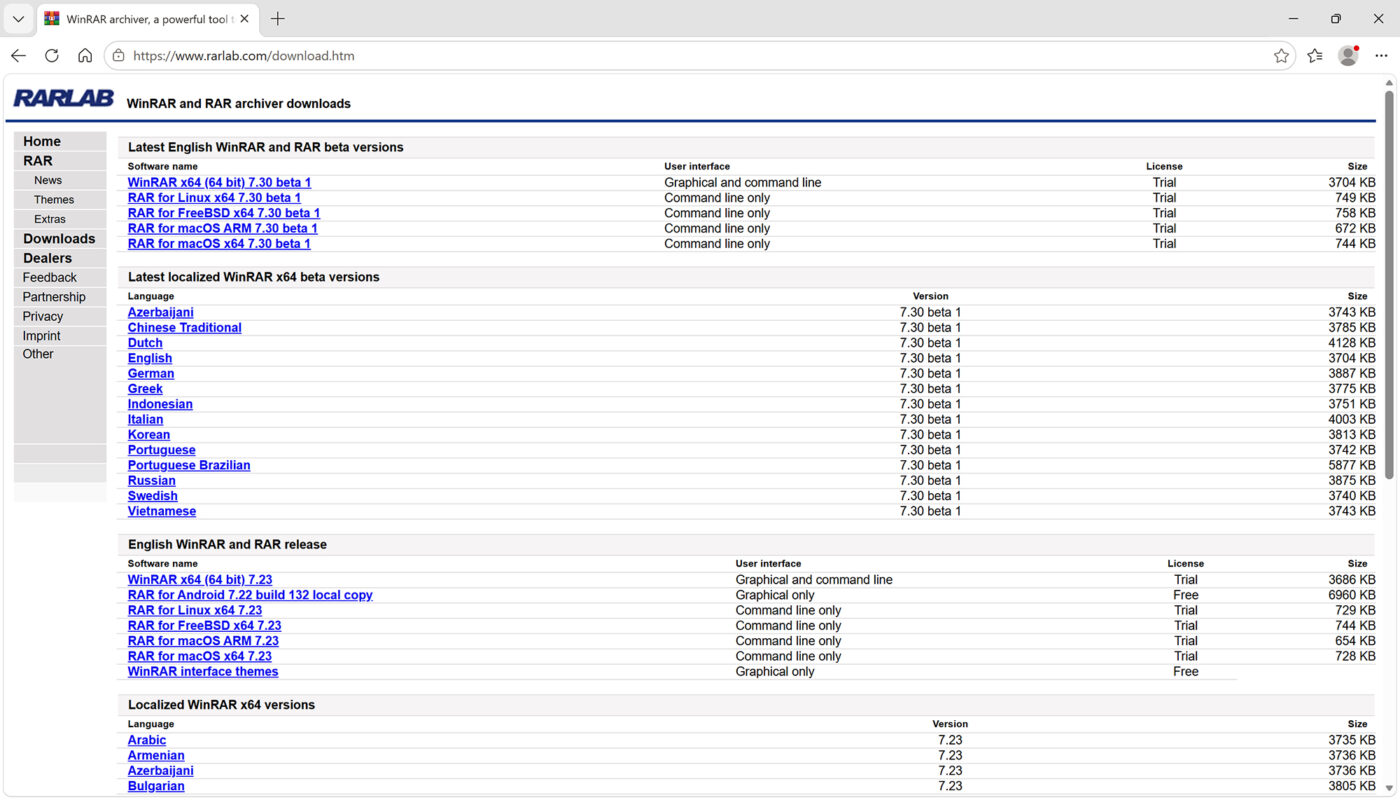Image resolution: width=1400 pixels, height=800 pixels.
Task: Download RAR for Linux x64 7.30 beta 1
Action: pos(214,198)
